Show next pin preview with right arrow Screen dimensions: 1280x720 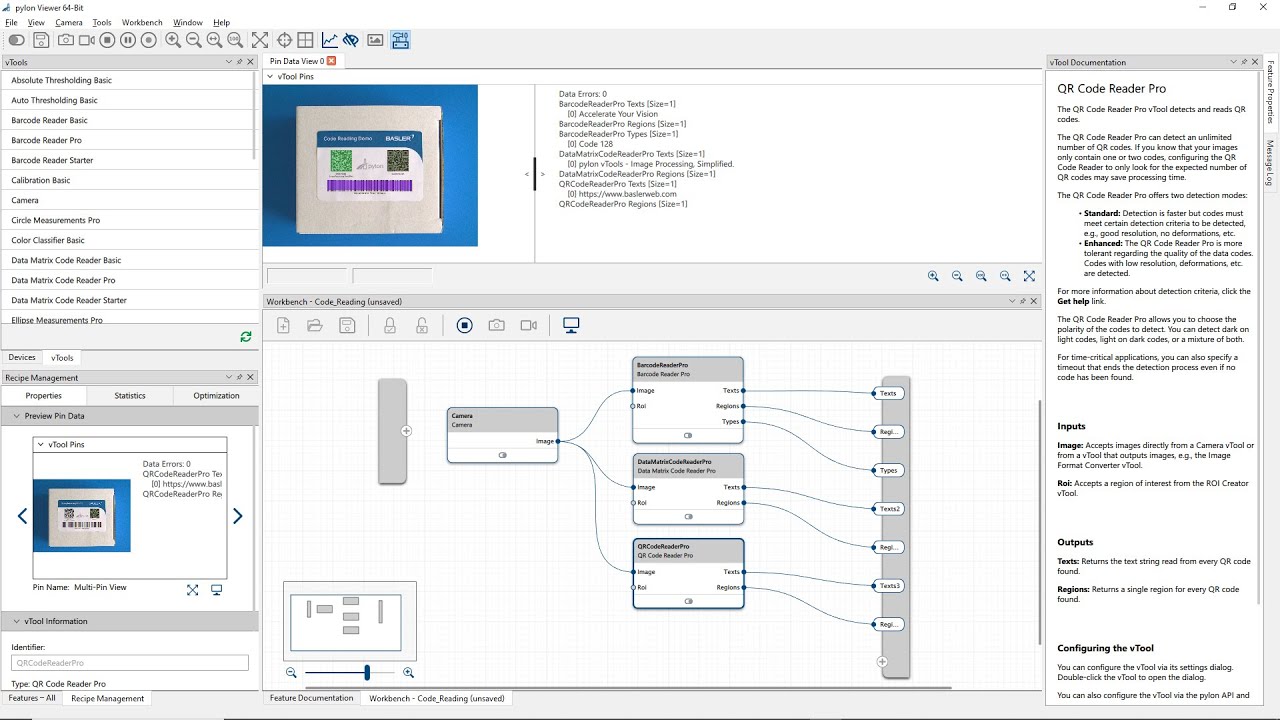tap(237, 516)
